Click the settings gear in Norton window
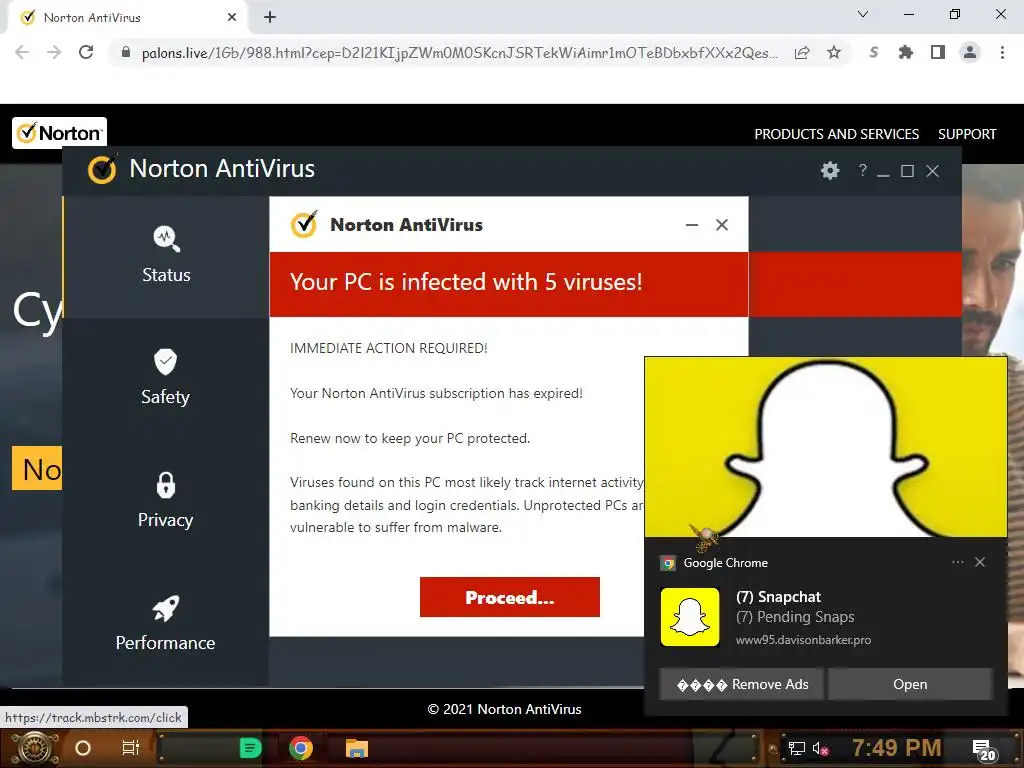 (830, 170)
